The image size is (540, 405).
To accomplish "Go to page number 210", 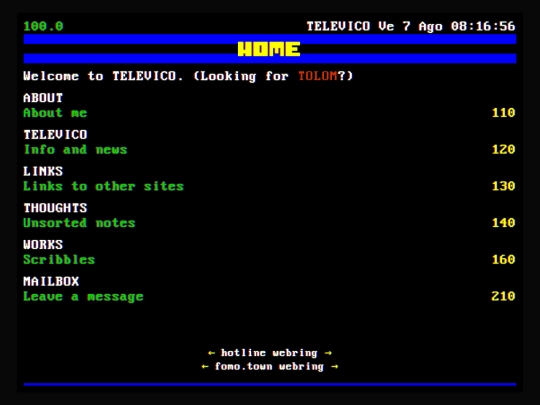I will [x=503, y=296].
